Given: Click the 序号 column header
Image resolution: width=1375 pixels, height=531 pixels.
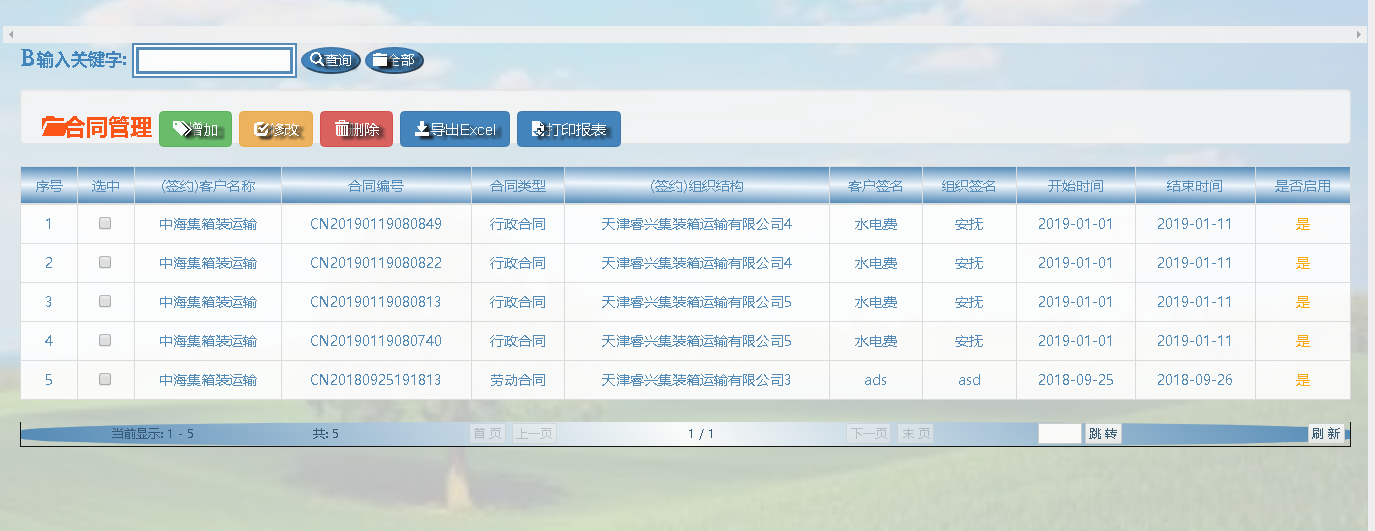Looking at the screenshot, I should tap(49, 186).
